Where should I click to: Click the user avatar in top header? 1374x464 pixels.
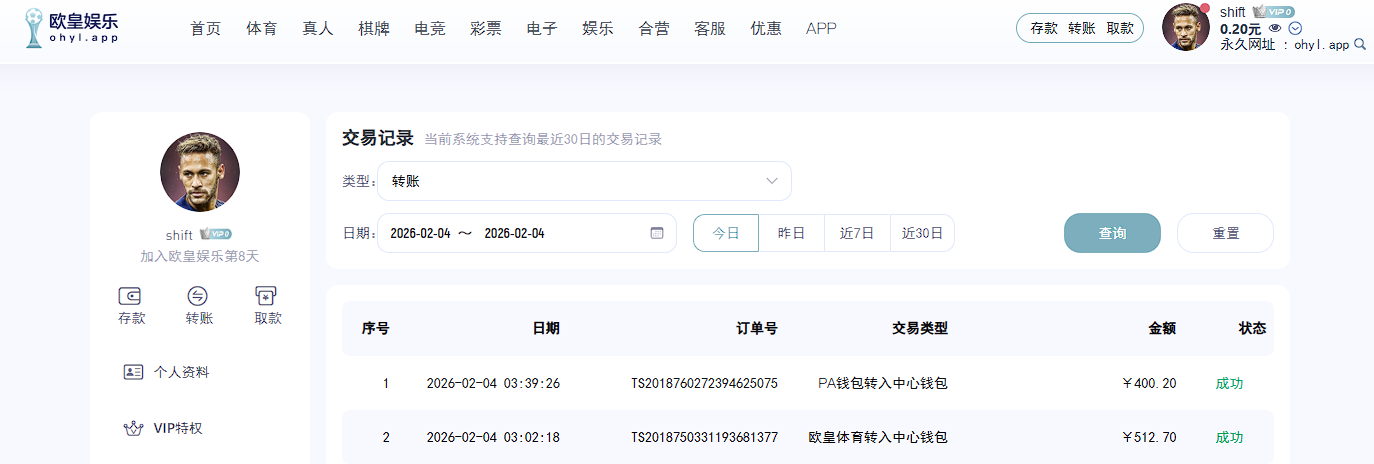point(1186,27)
